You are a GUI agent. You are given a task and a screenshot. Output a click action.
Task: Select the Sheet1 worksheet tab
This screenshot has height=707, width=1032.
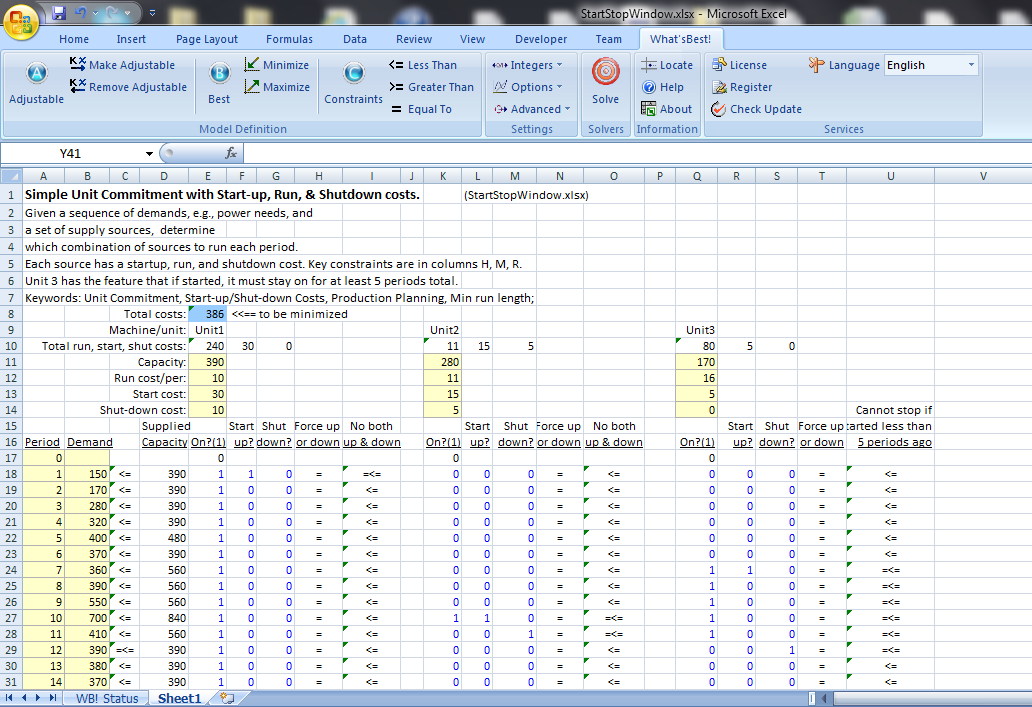pyautogui.click(x=179, y=698)
